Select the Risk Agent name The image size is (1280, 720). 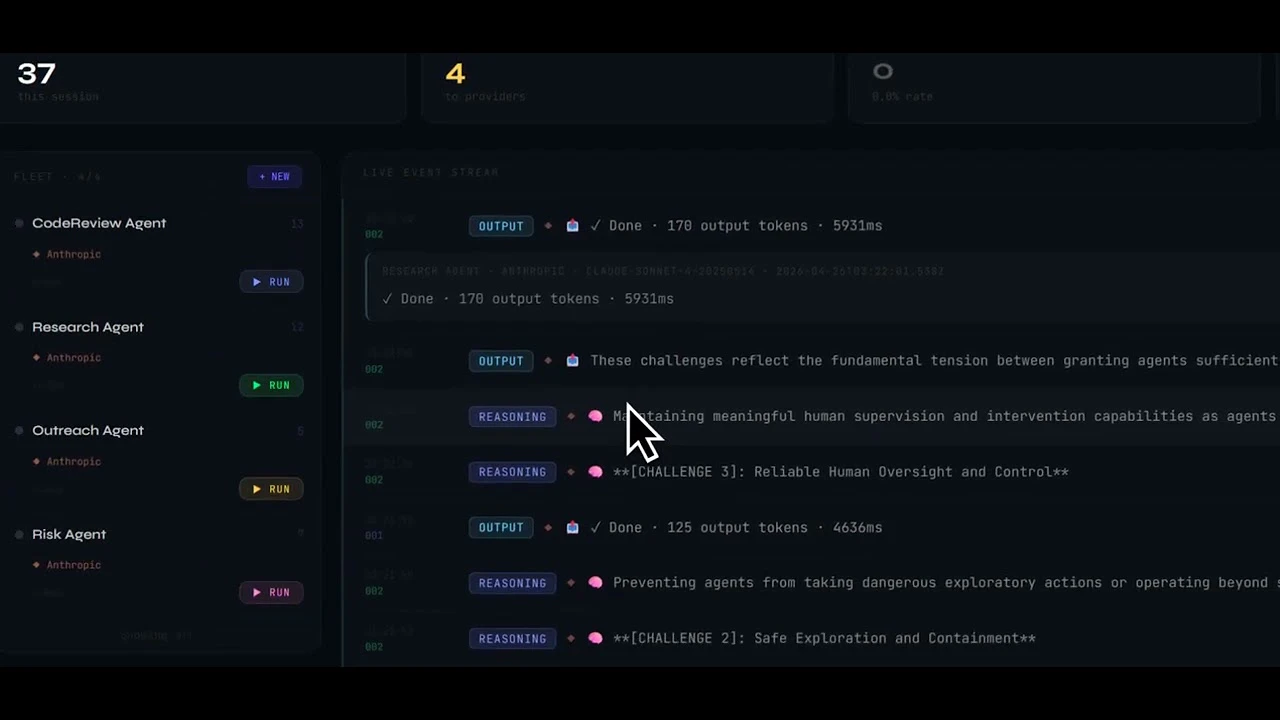[x=69, y=534]
